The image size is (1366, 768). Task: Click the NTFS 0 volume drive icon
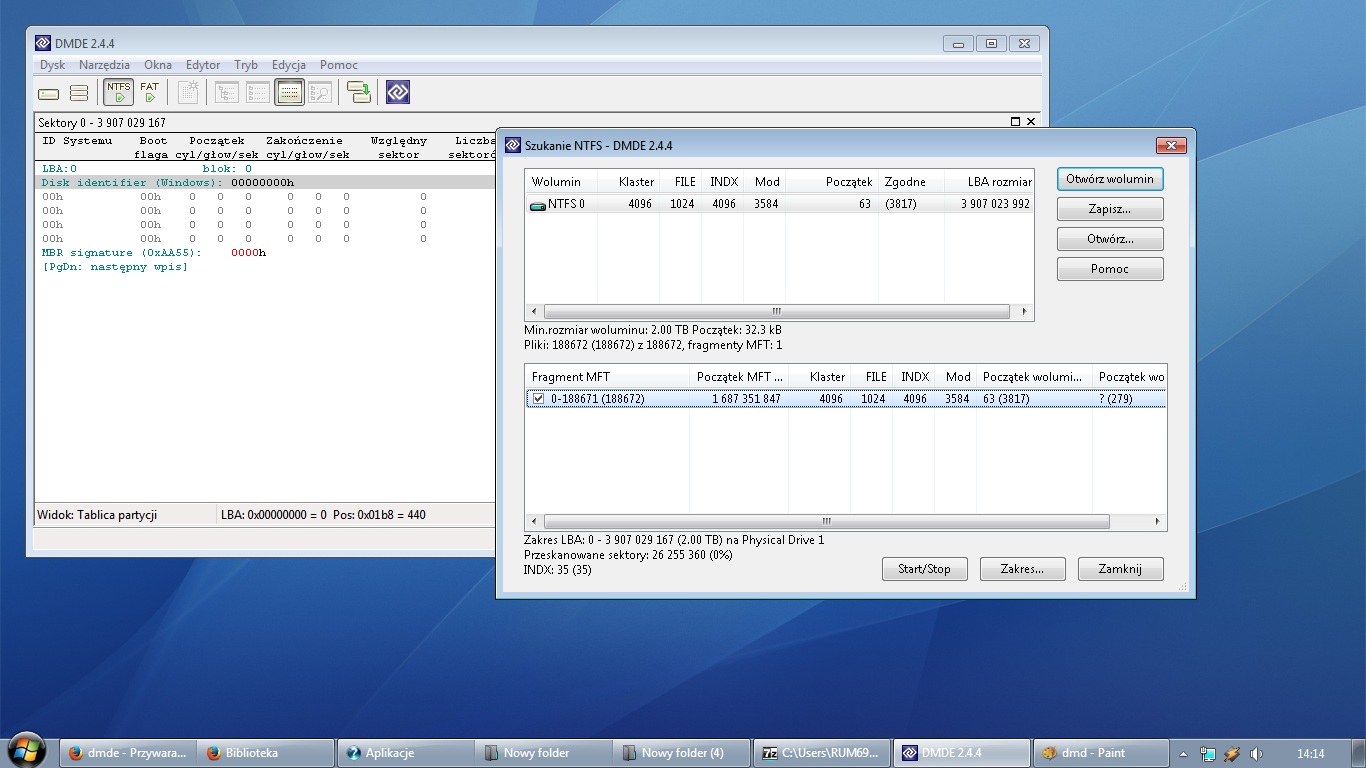coord(538,204)
